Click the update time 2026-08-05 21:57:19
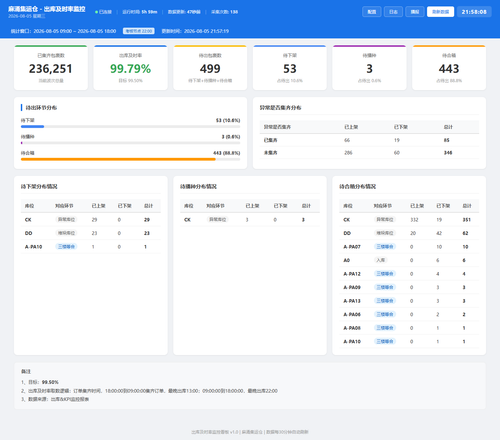Screen dimensions: 500x440 206,31
